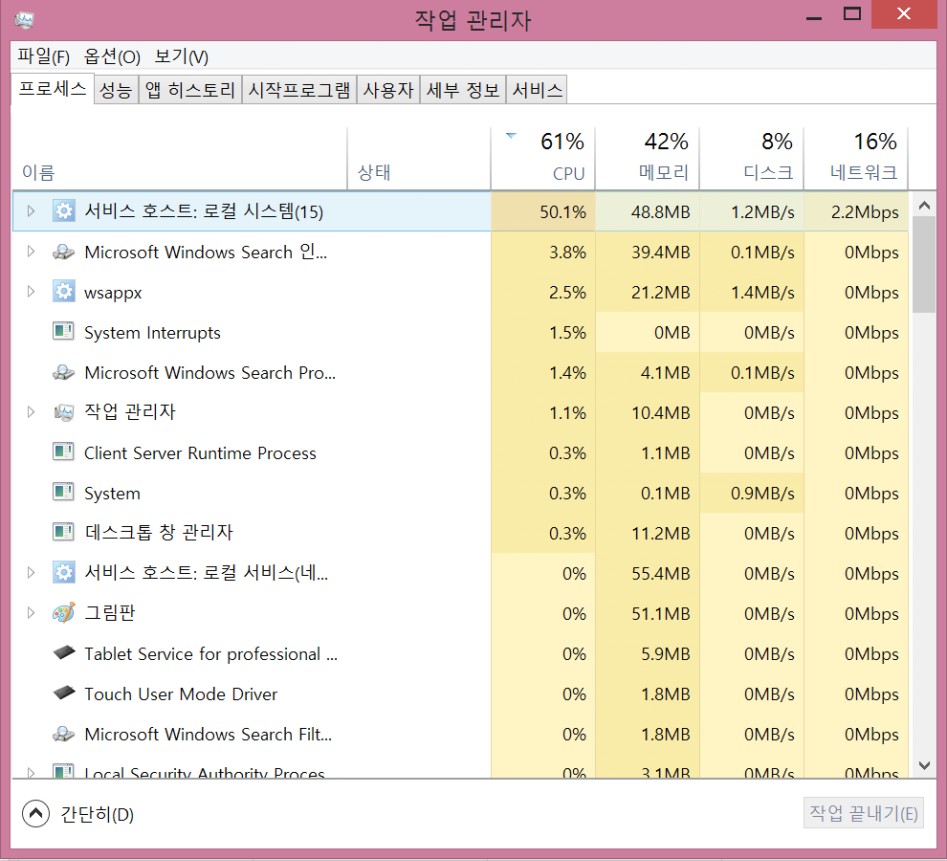947x861 pixels.
Task: Click the 작업 관리자 process row icon
Action: [x=63, y=412]
